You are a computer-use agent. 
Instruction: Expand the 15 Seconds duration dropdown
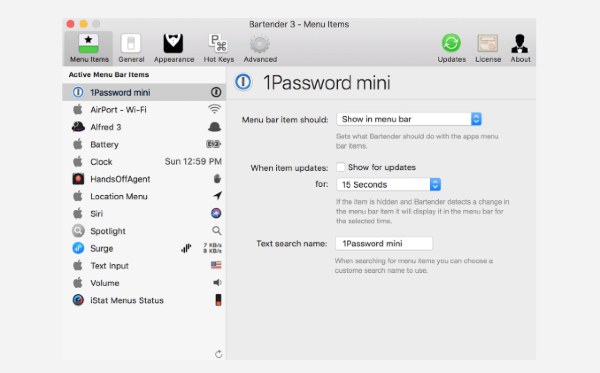(x=388, y=184)
